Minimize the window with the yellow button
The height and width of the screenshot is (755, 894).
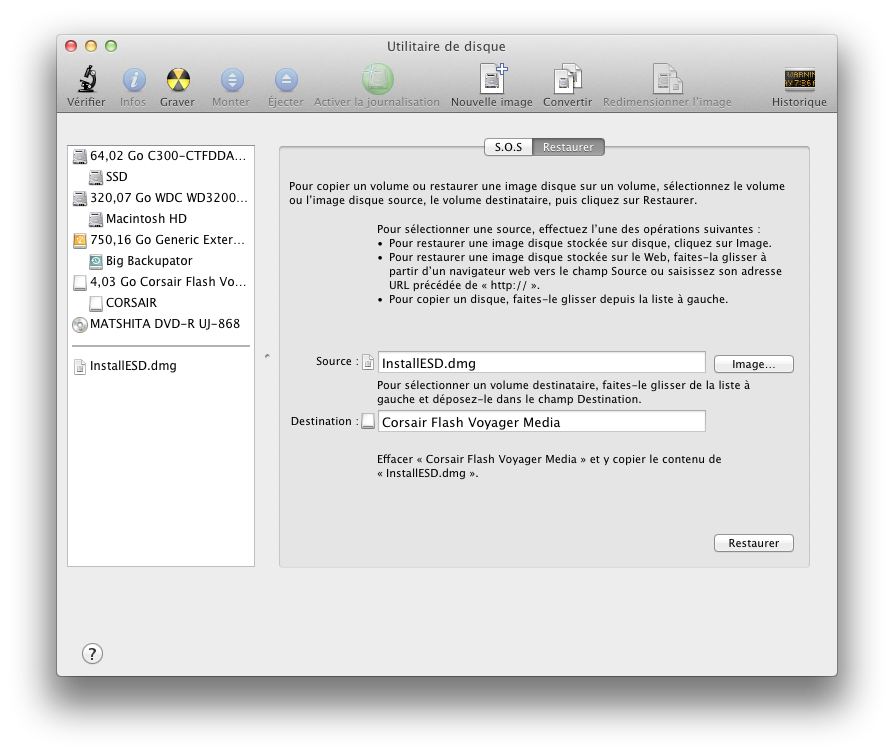(91, 46)
